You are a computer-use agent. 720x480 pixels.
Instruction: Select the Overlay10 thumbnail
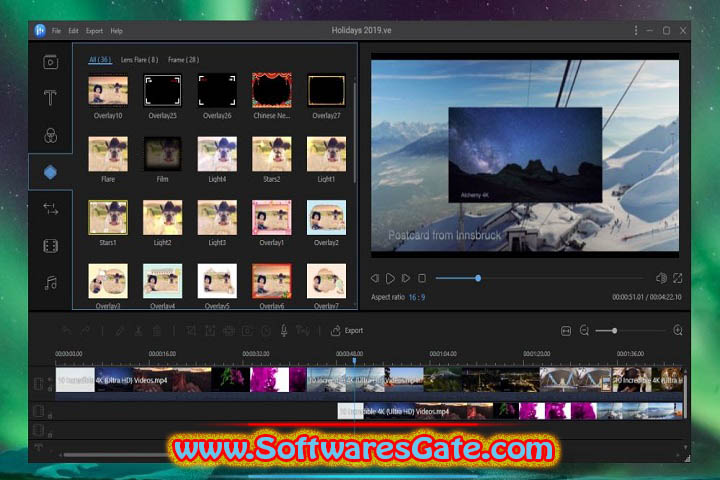pyautogui.click(x=108, y=90)
